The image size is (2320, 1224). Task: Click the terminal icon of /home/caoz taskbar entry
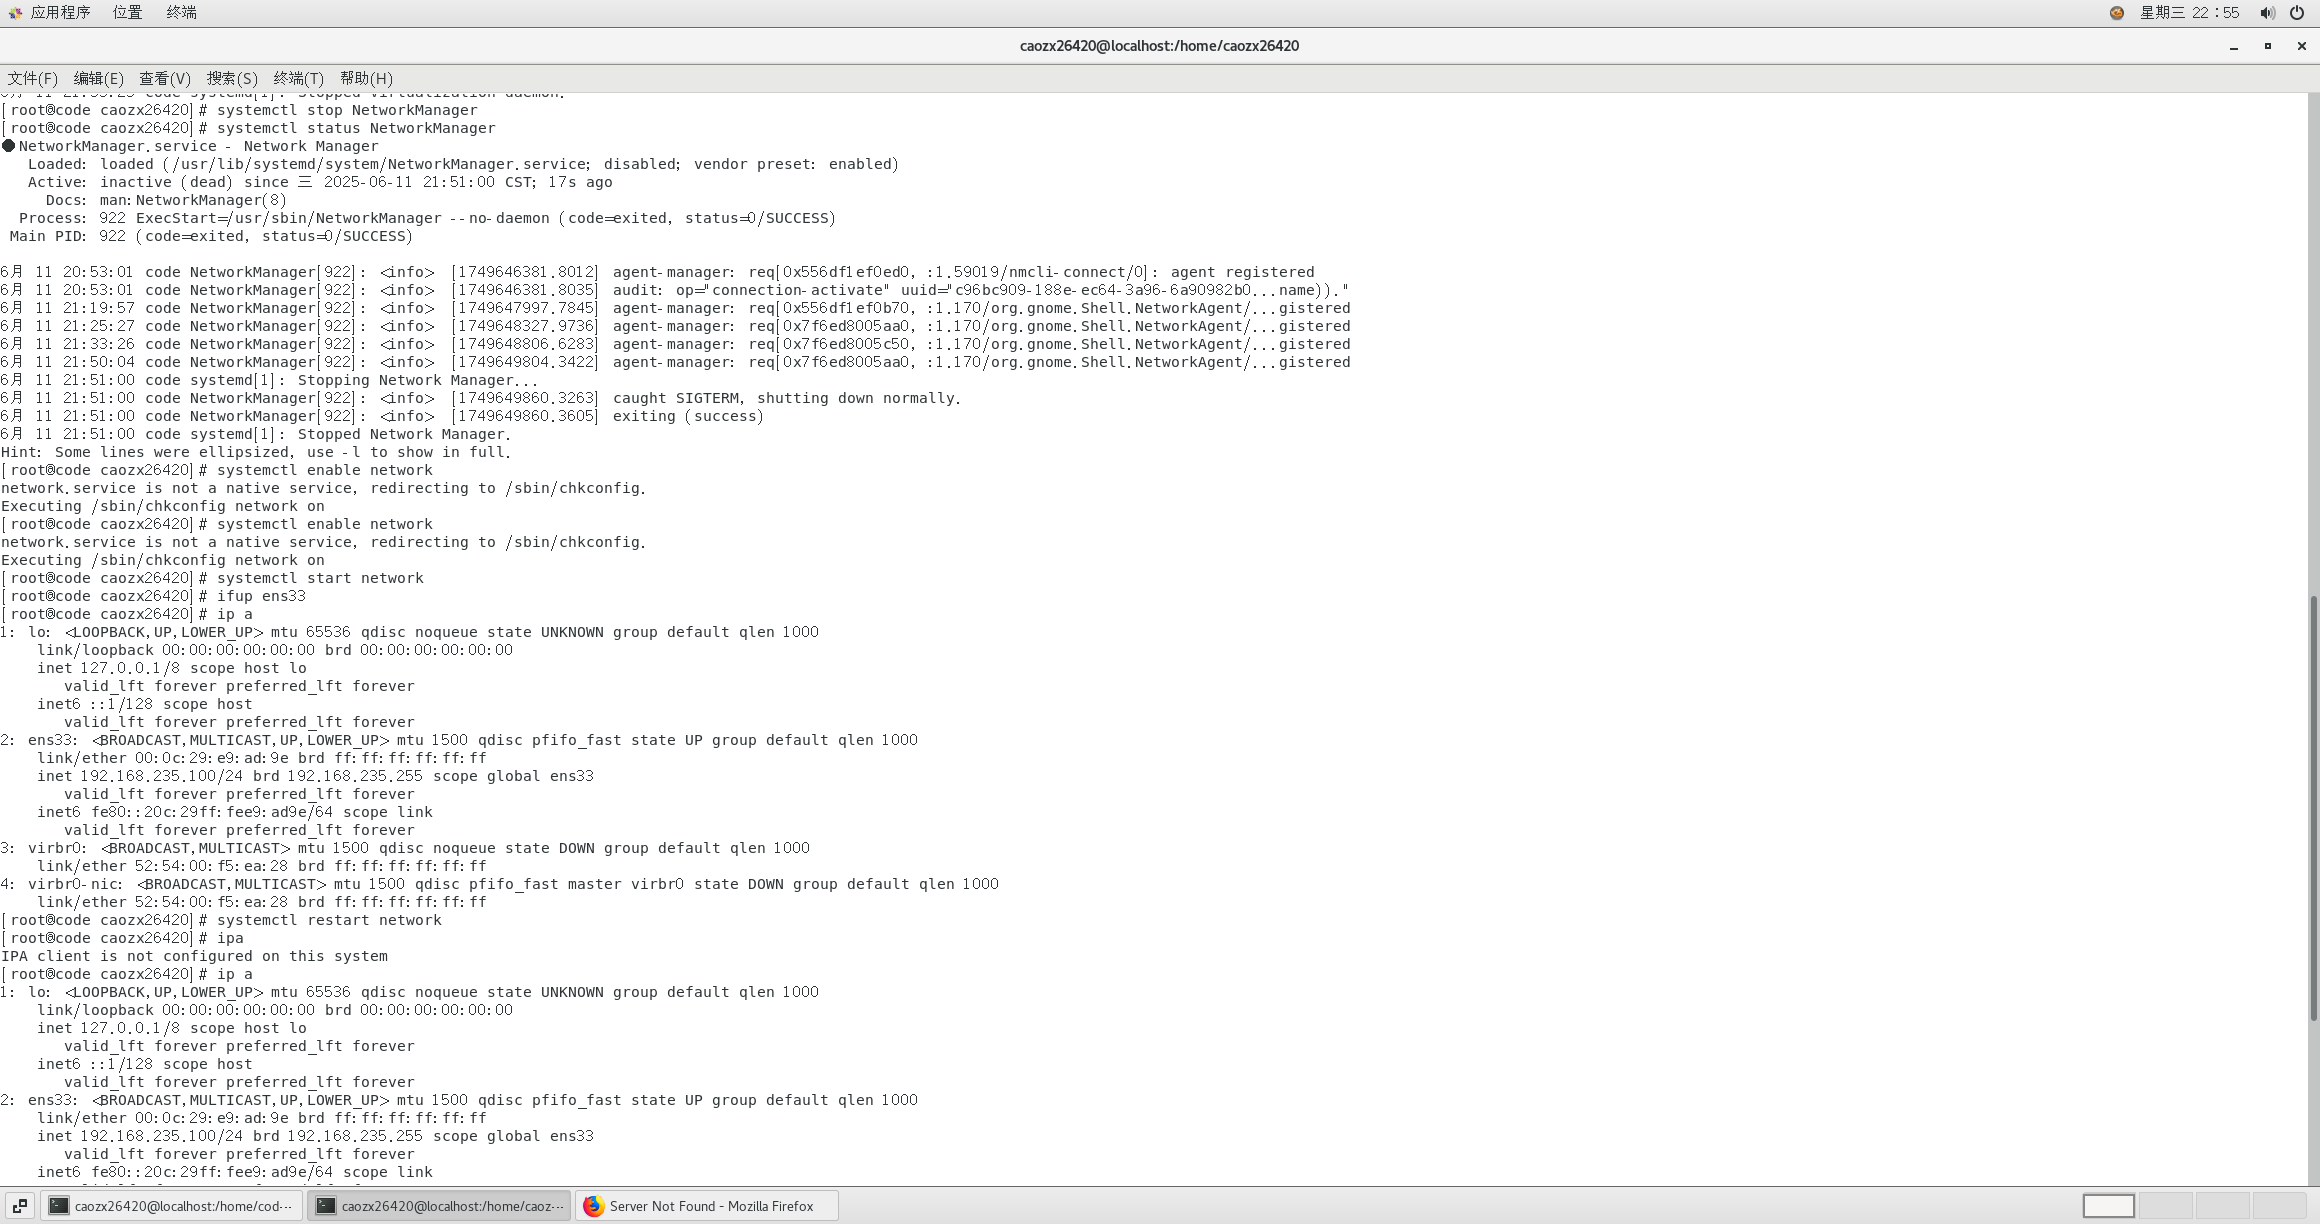tap(326, 1206)
